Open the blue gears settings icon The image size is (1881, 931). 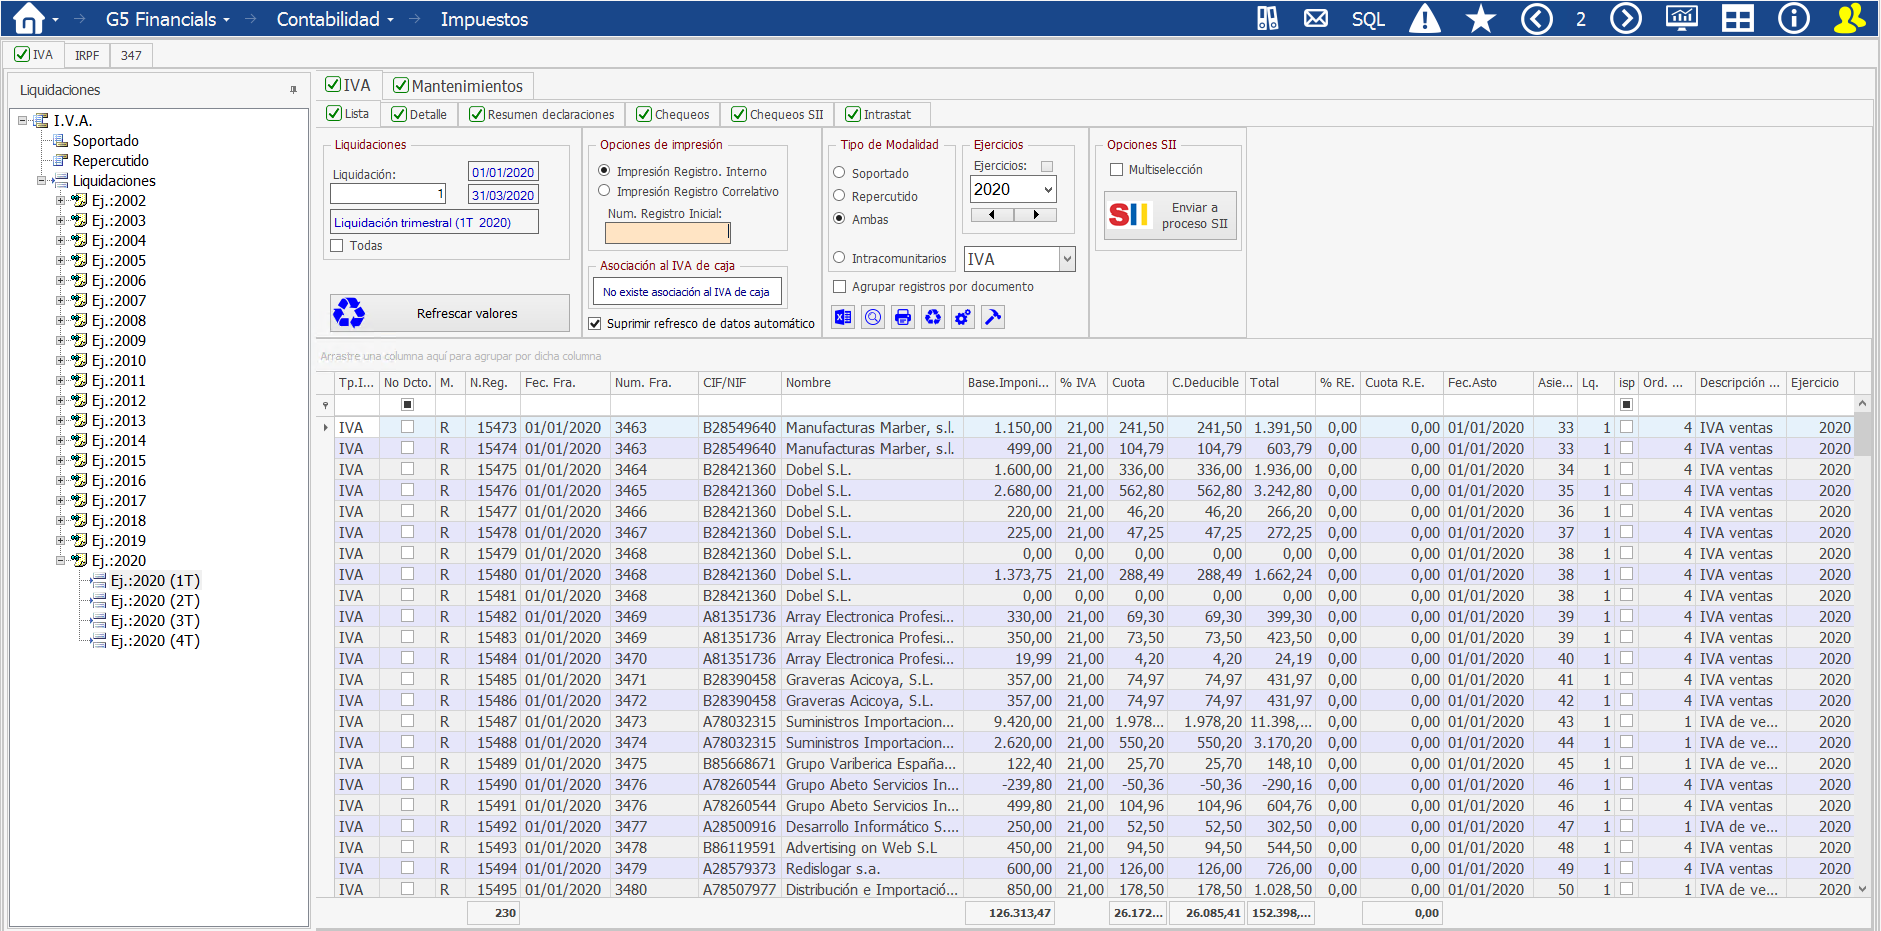tap(963, 317)
